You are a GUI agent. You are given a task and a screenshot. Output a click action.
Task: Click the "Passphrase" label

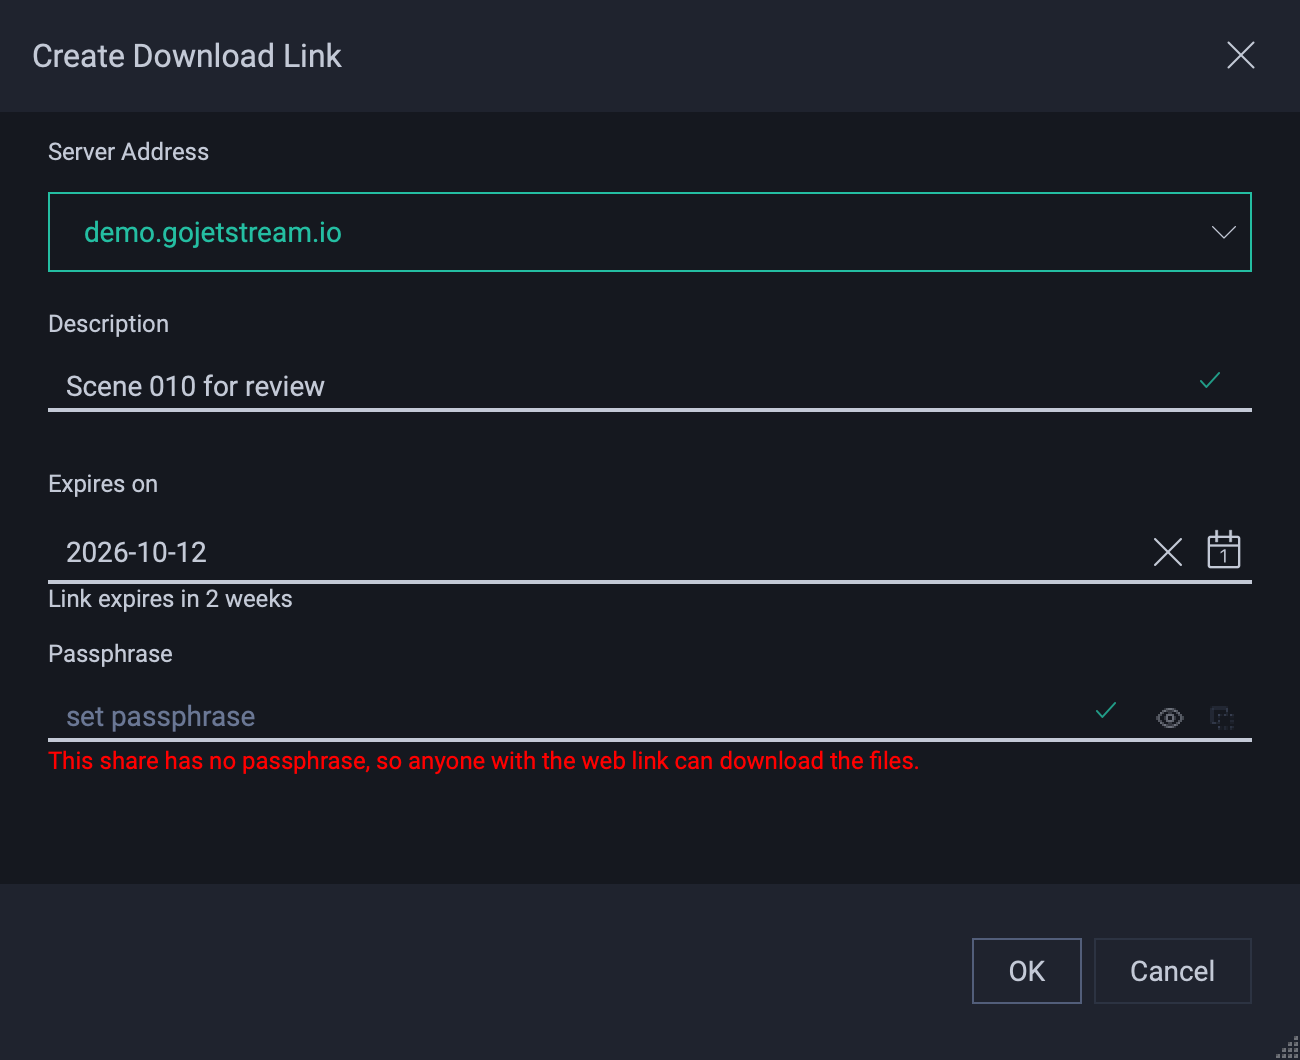(110, 654)
